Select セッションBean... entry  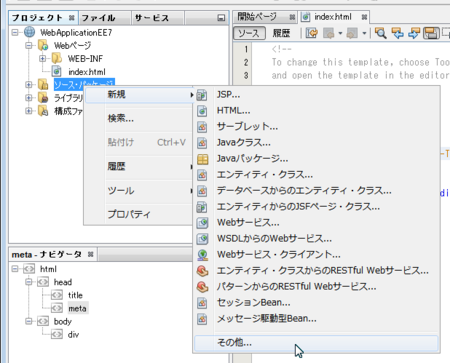316,303
